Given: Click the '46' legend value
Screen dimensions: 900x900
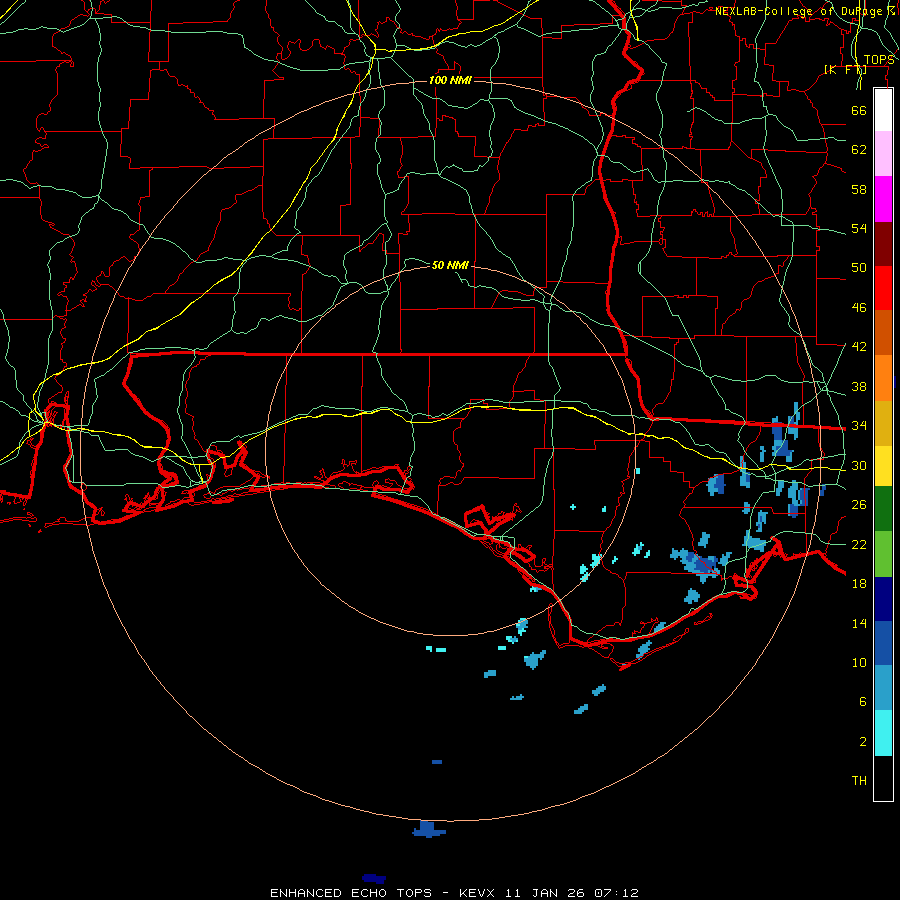Looking at the screenshot, I should (859, 308).
